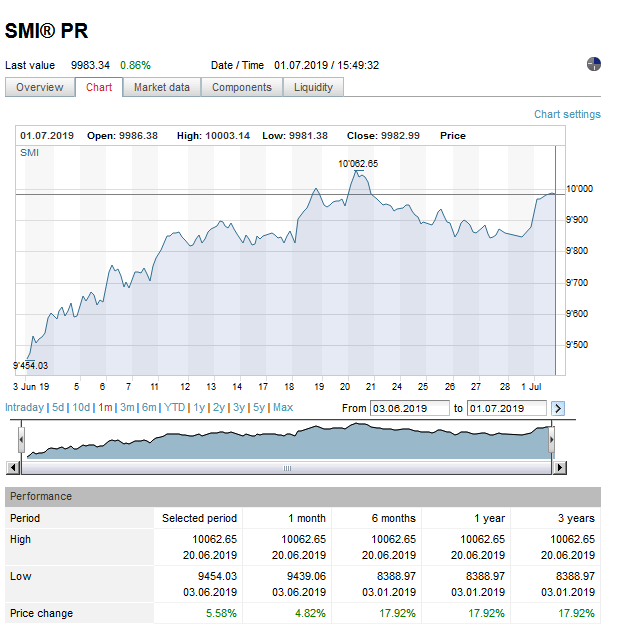Click the Price change row label
Image resolution: width=621 pixels, height=633 pixels.
41,614
